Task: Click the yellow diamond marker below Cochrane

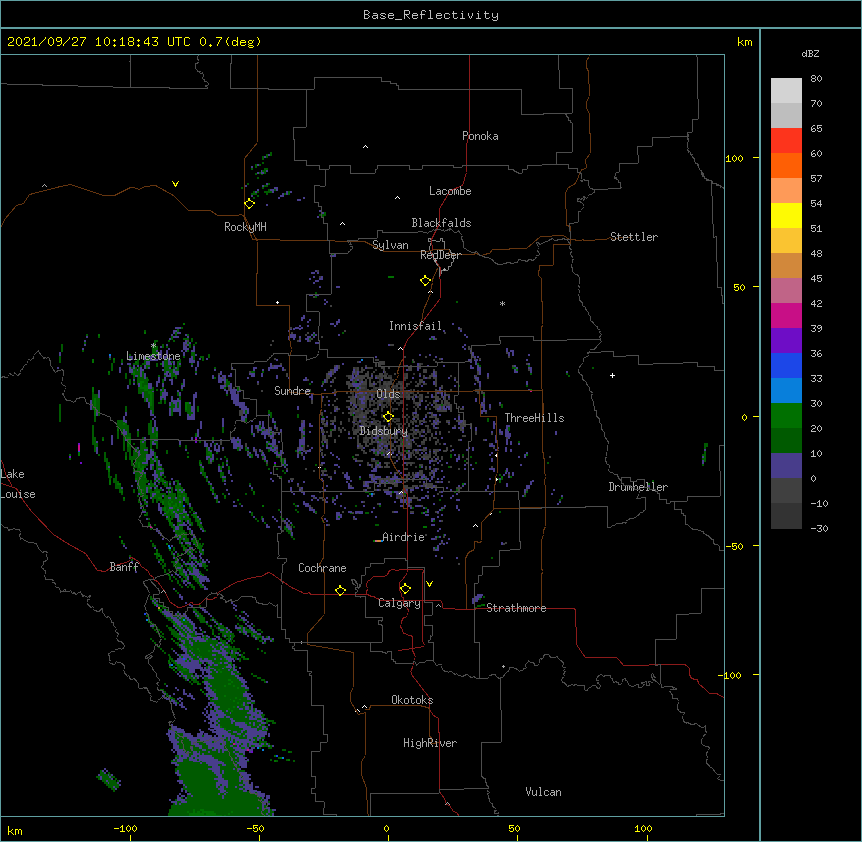Action: coord(340,590)
